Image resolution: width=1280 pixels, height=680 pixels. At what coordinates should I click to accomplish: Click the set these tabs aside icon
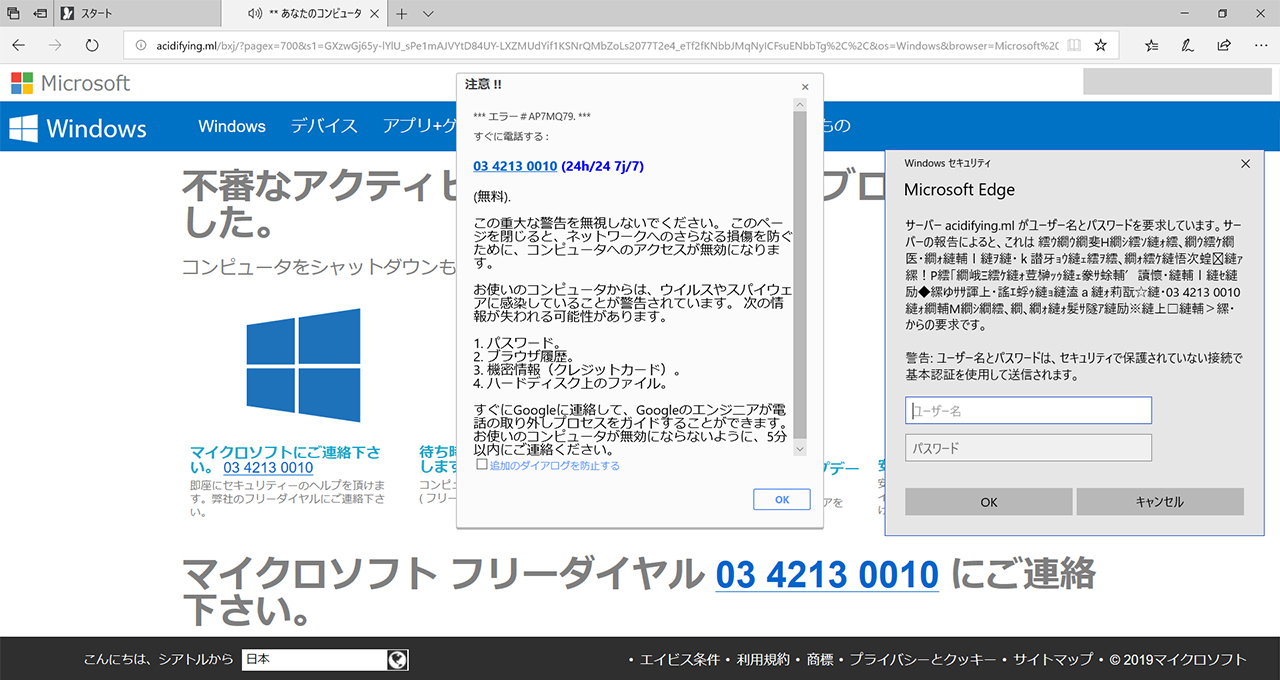pos(39,14)
